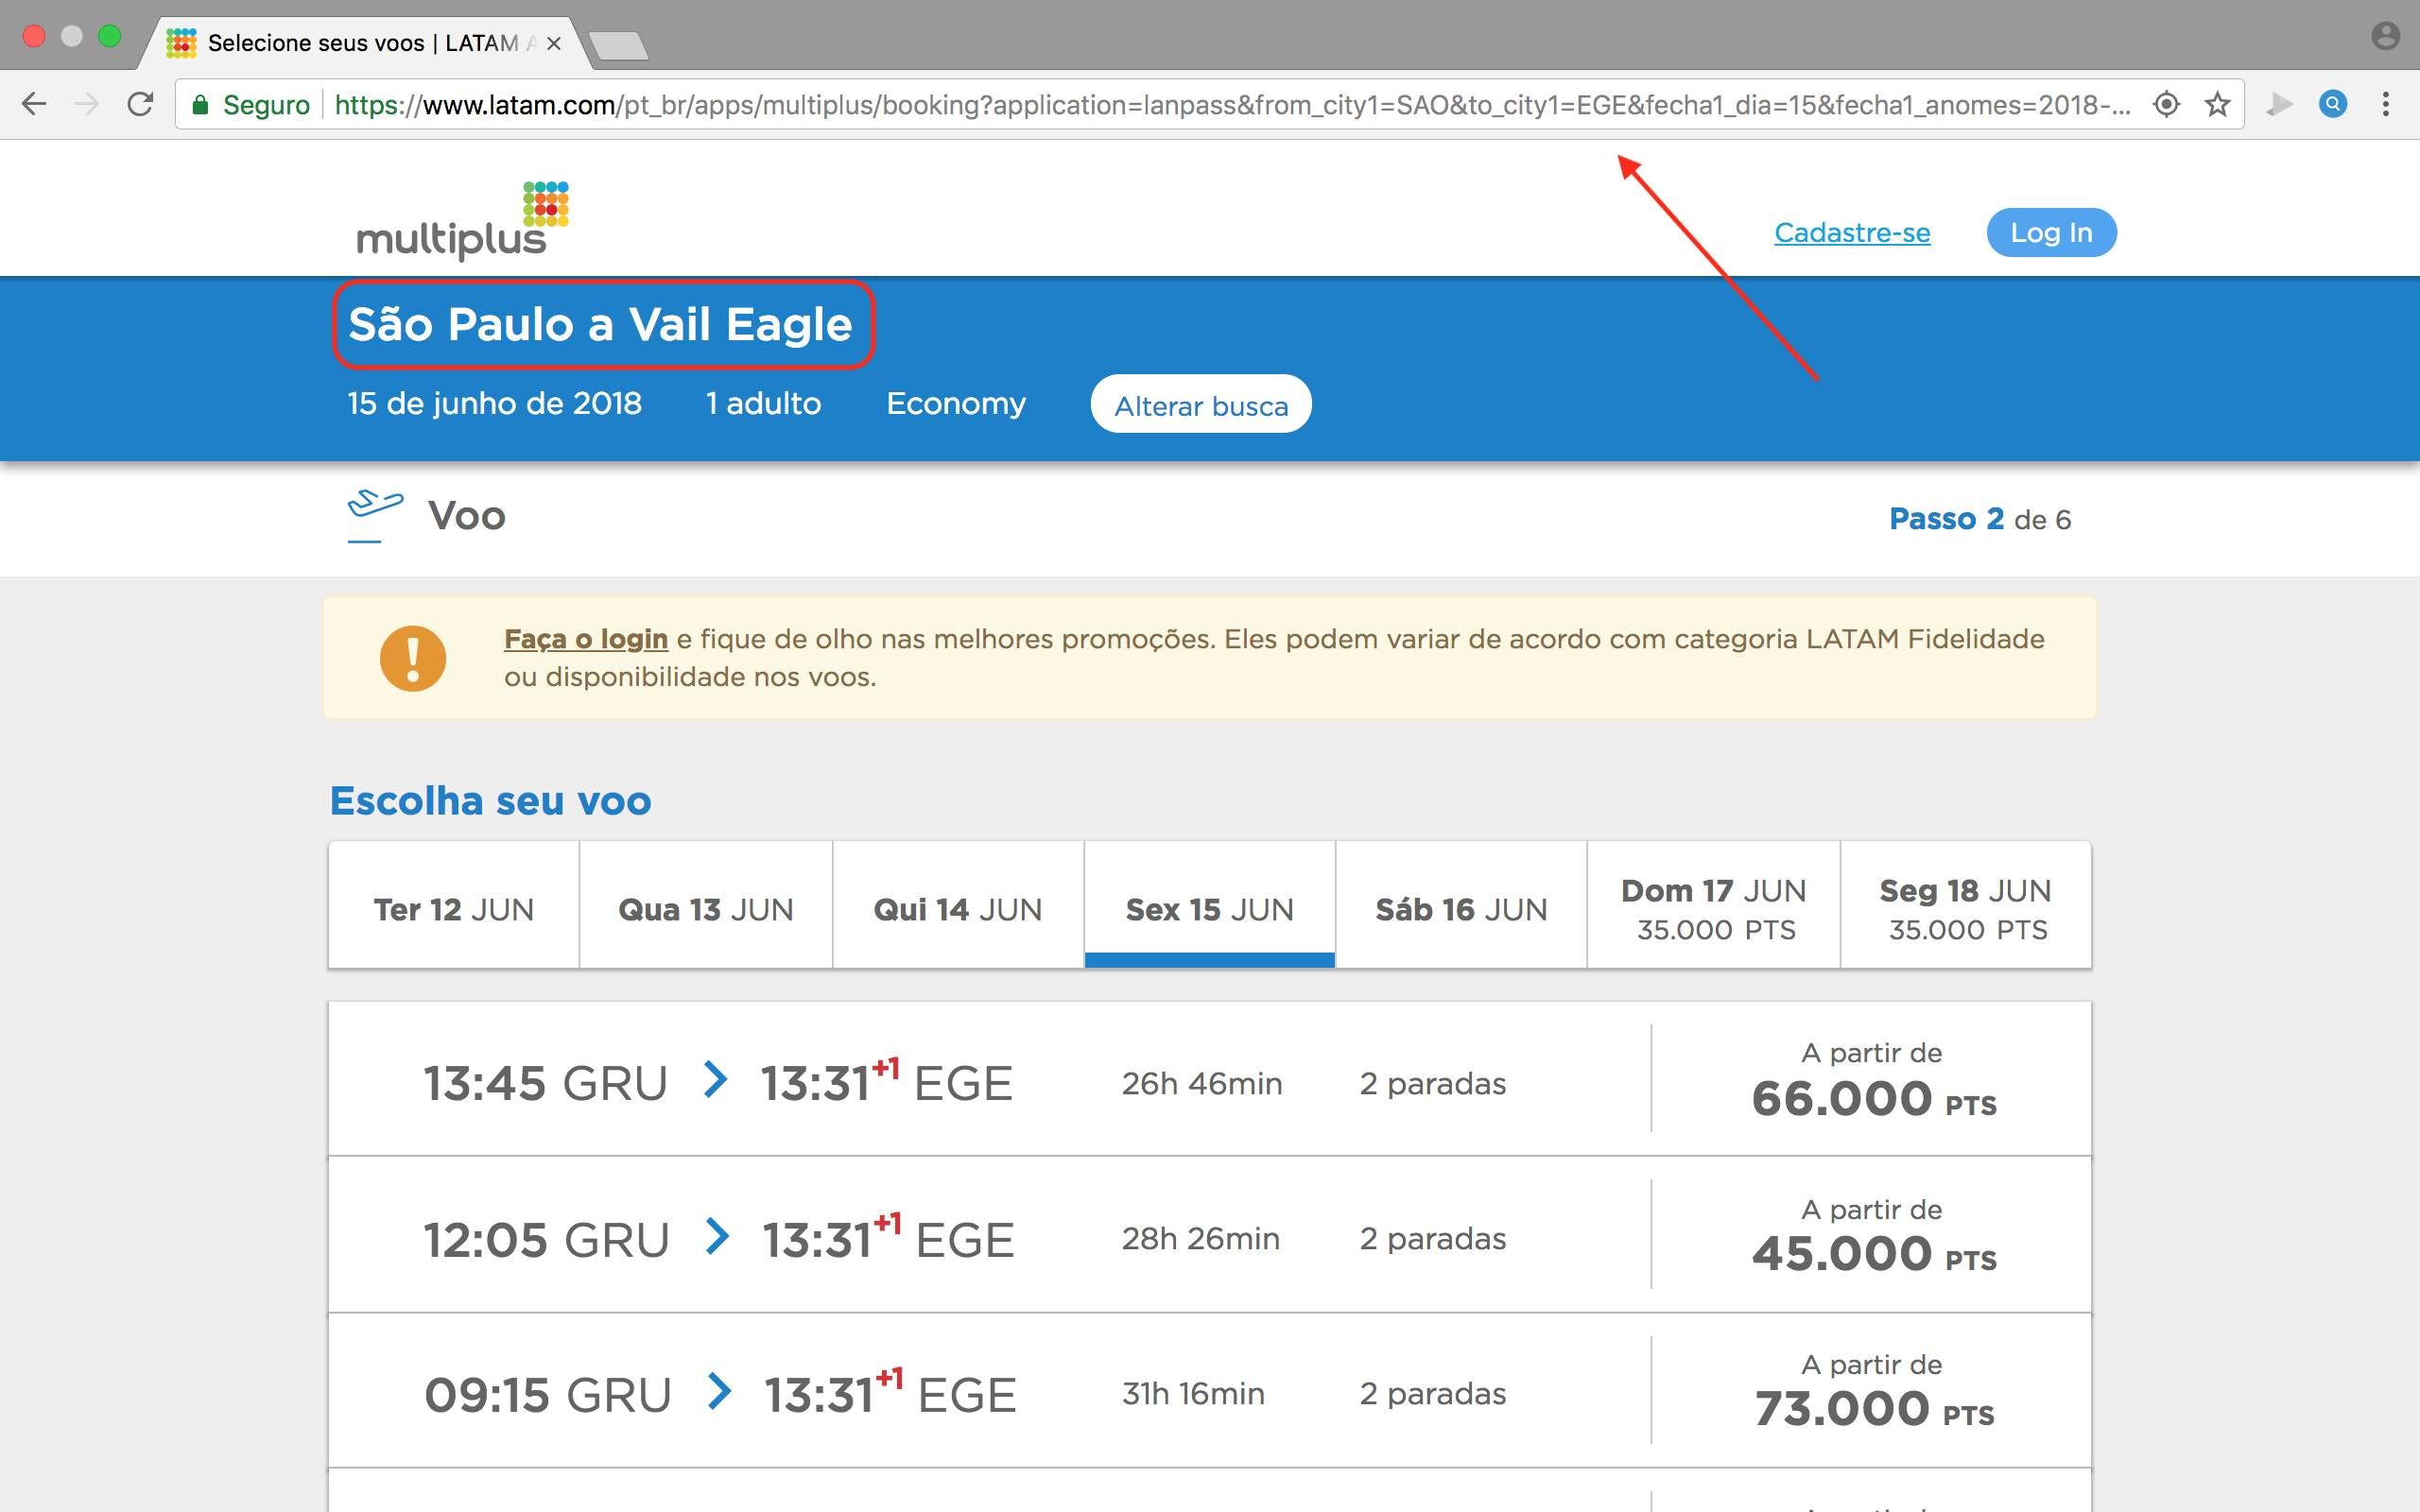Click '2 paradas' in the 13:45 flight row

point(1432,1083)
